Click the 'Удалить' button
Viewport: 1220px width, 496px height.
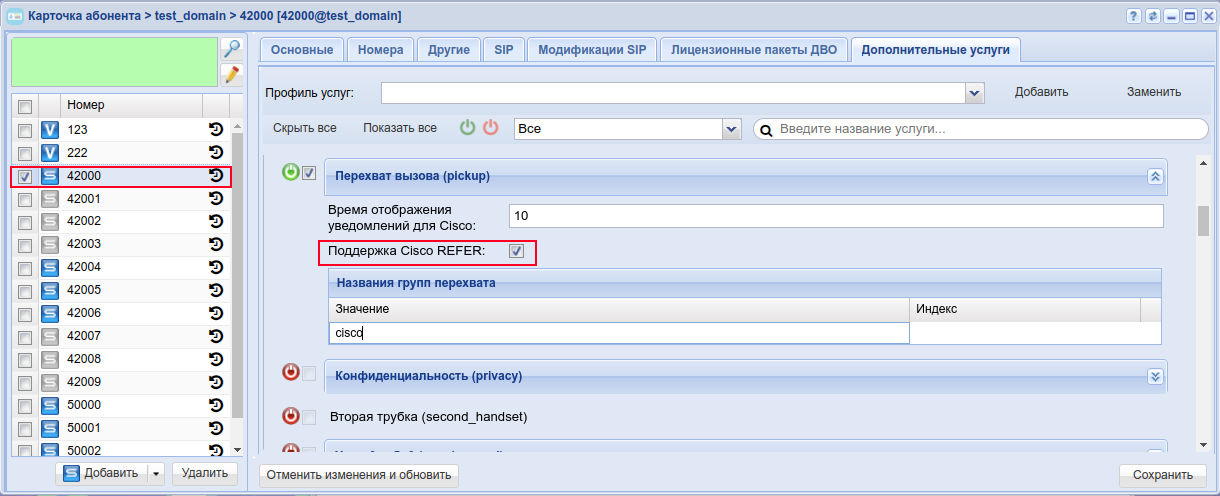pyautogui.click(x=204, y=473)
